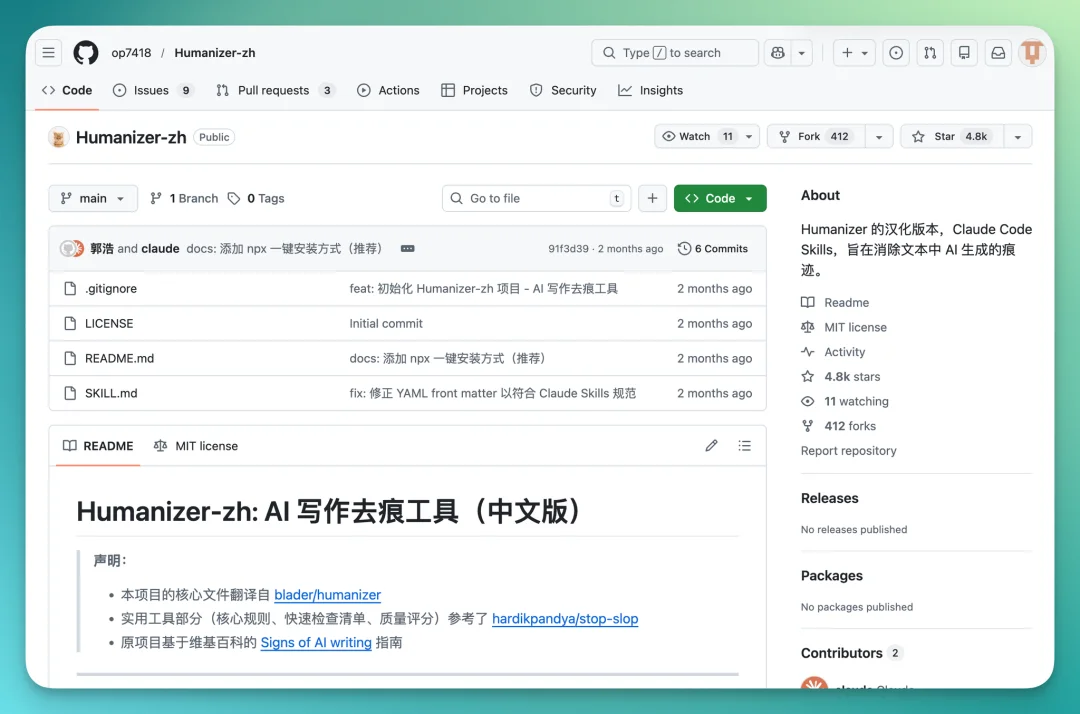Image resolution: width=1080 pixels, height=714 pixels.
Task: Open the notifications inbox icon
Action: (998, 52)
